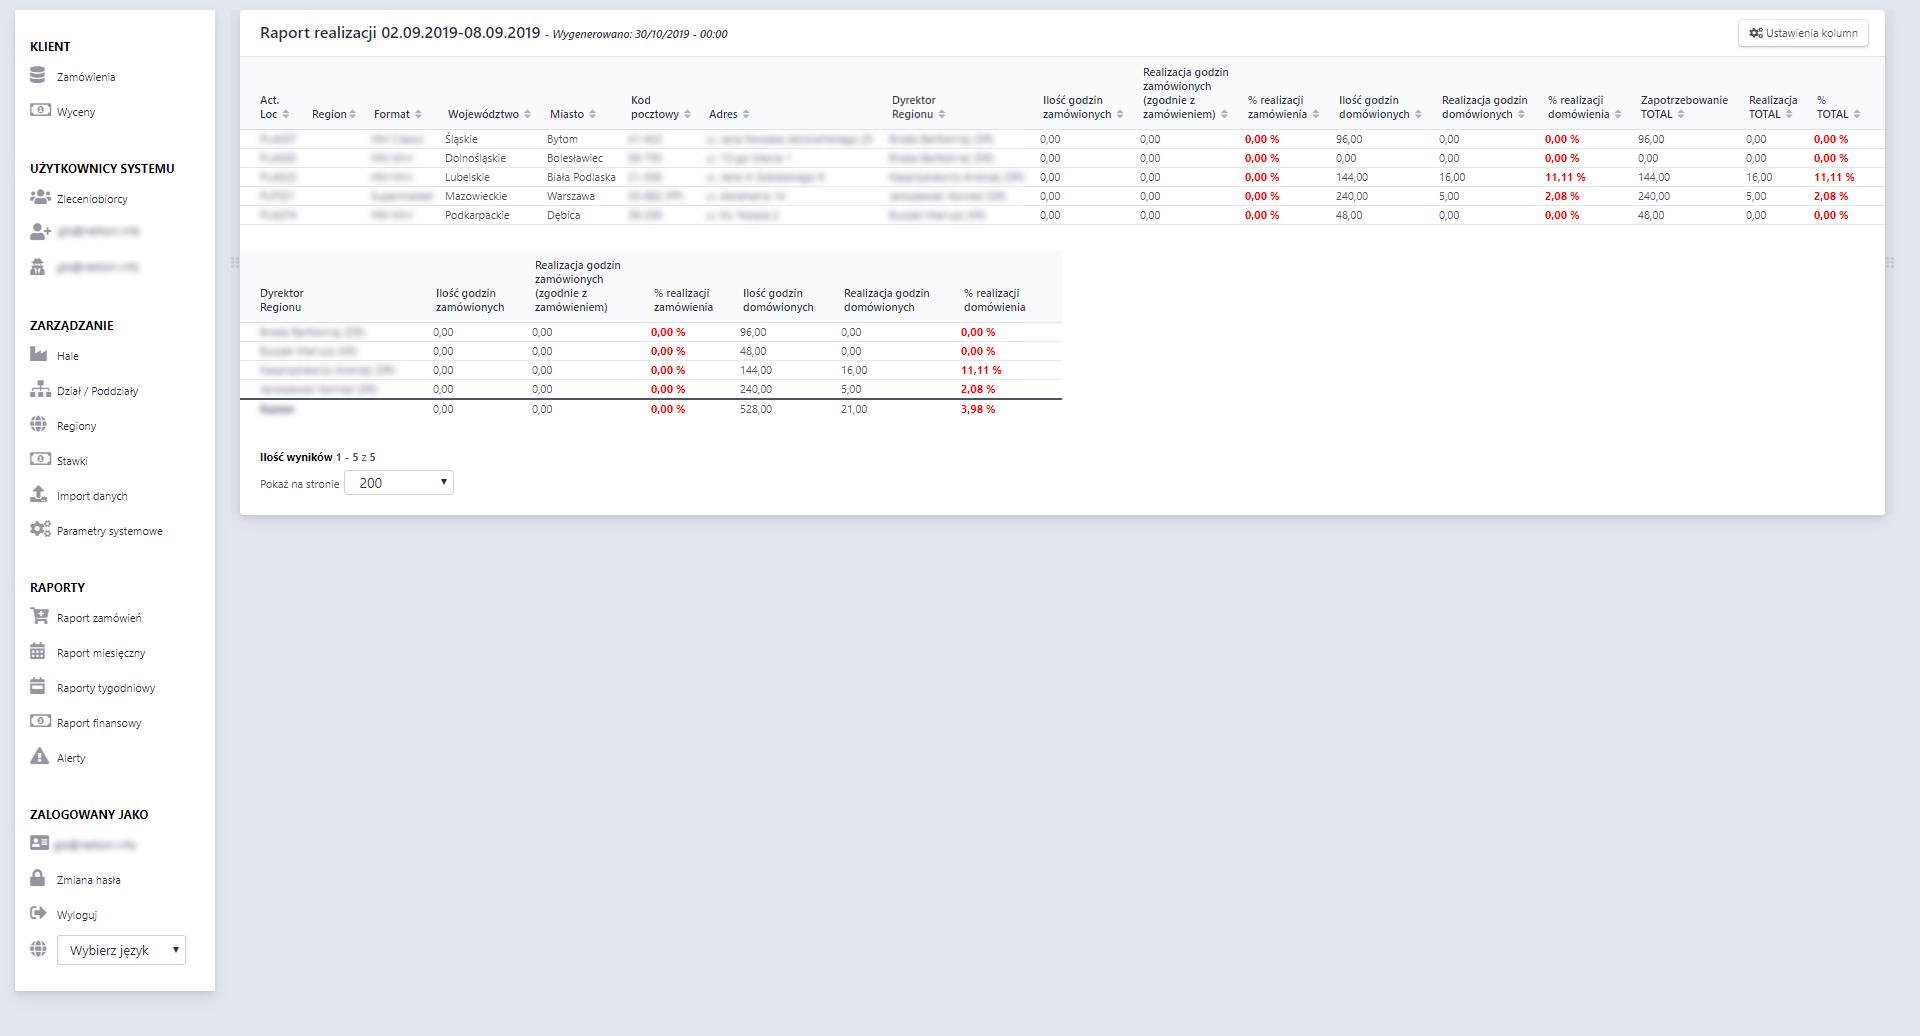Click the Hale factory icon
The height and width of the screenshot is (1036, 1920).
pyautogui.click(x=39, y=355)
